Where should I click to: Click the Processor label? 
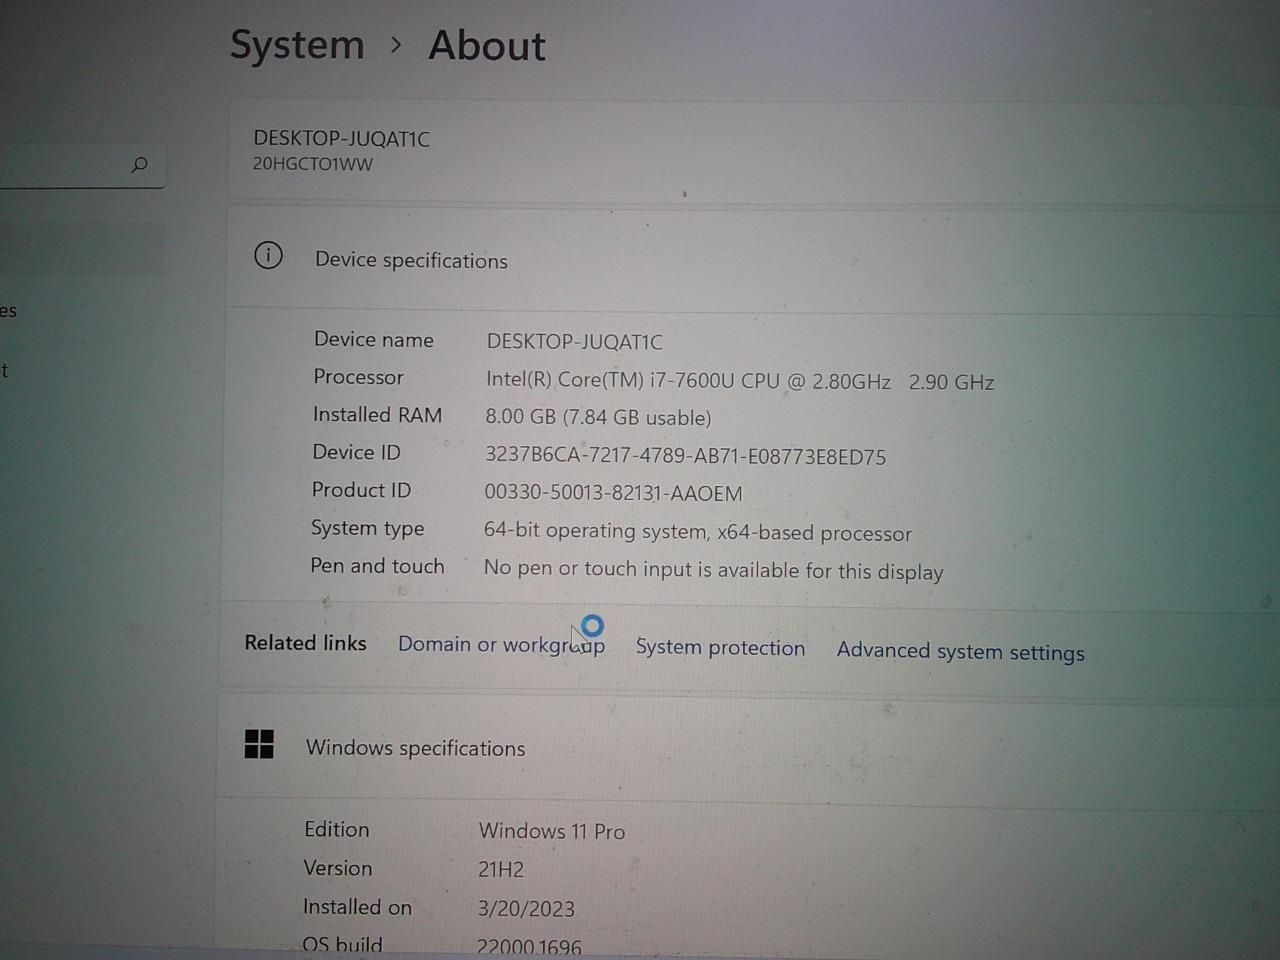coord(358,377)
